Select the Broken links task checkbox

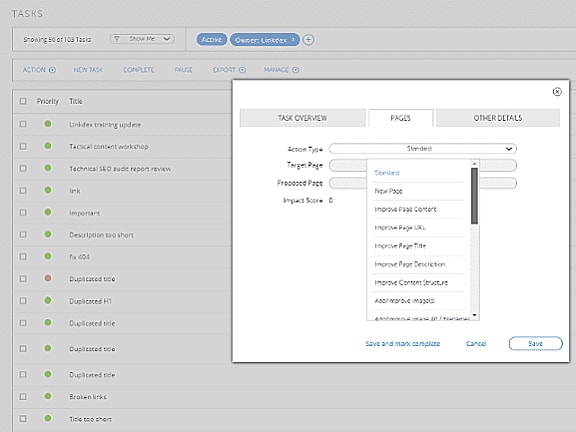click(x=23, y=396)
